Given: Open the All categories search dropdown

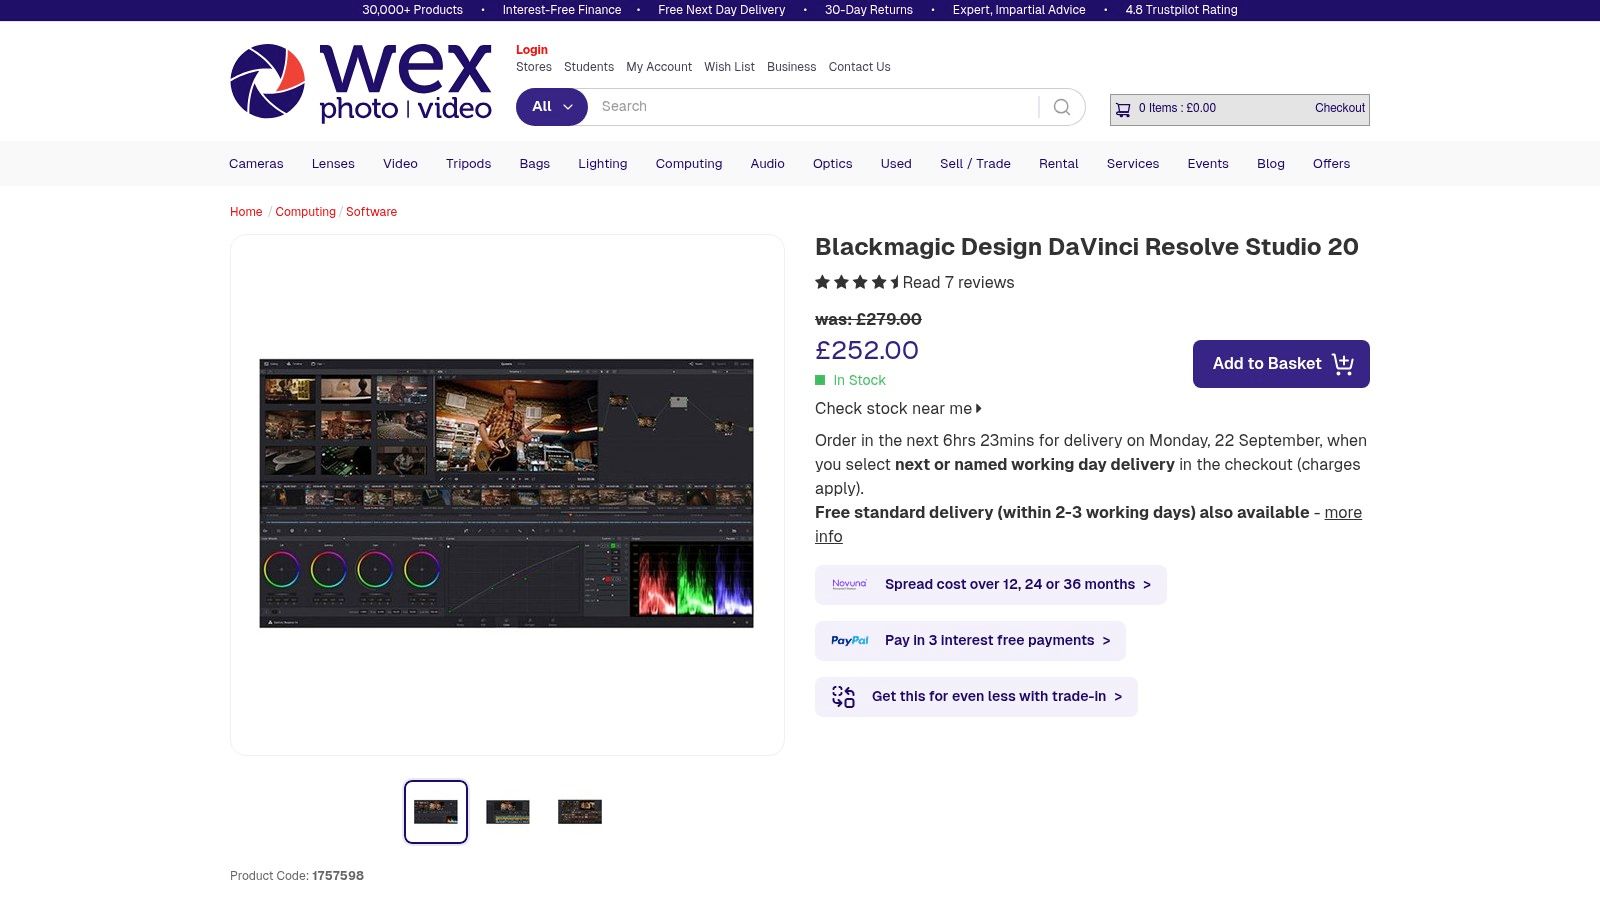Looking at the screenshot, I should click(552, 107).
